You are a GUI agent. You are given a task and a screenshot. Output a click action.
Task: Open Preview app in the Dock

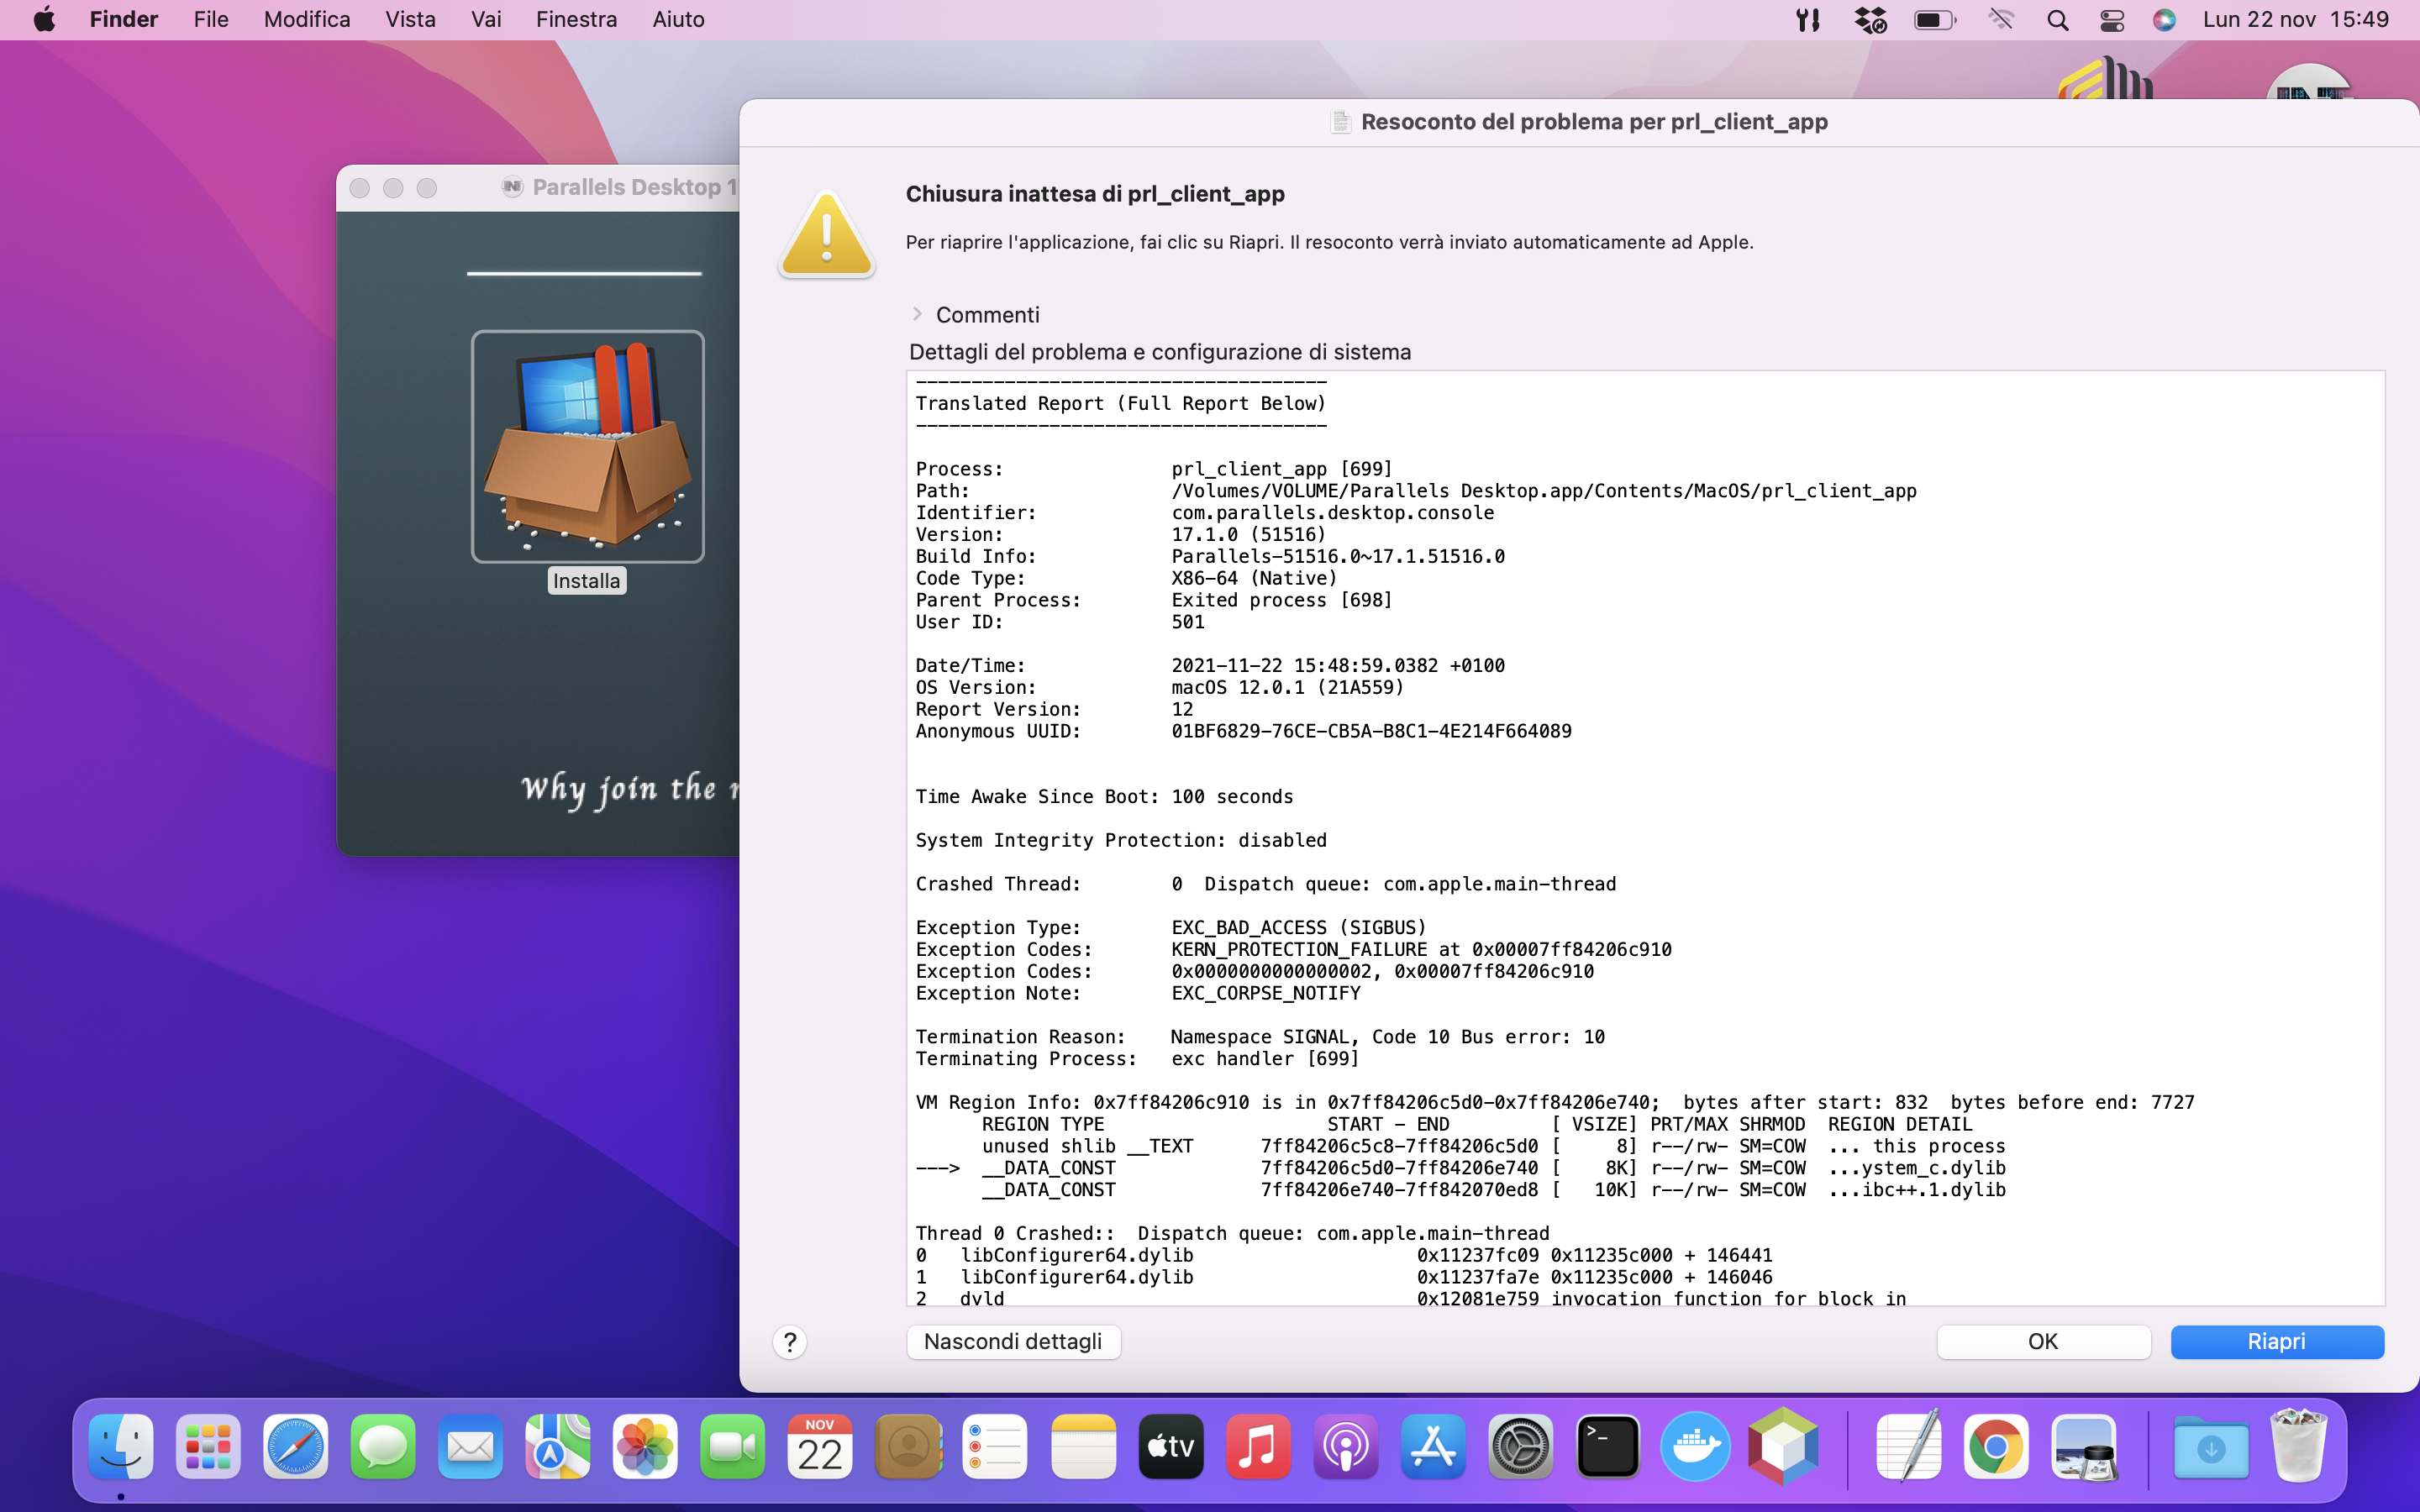tap(2083, 1446)
